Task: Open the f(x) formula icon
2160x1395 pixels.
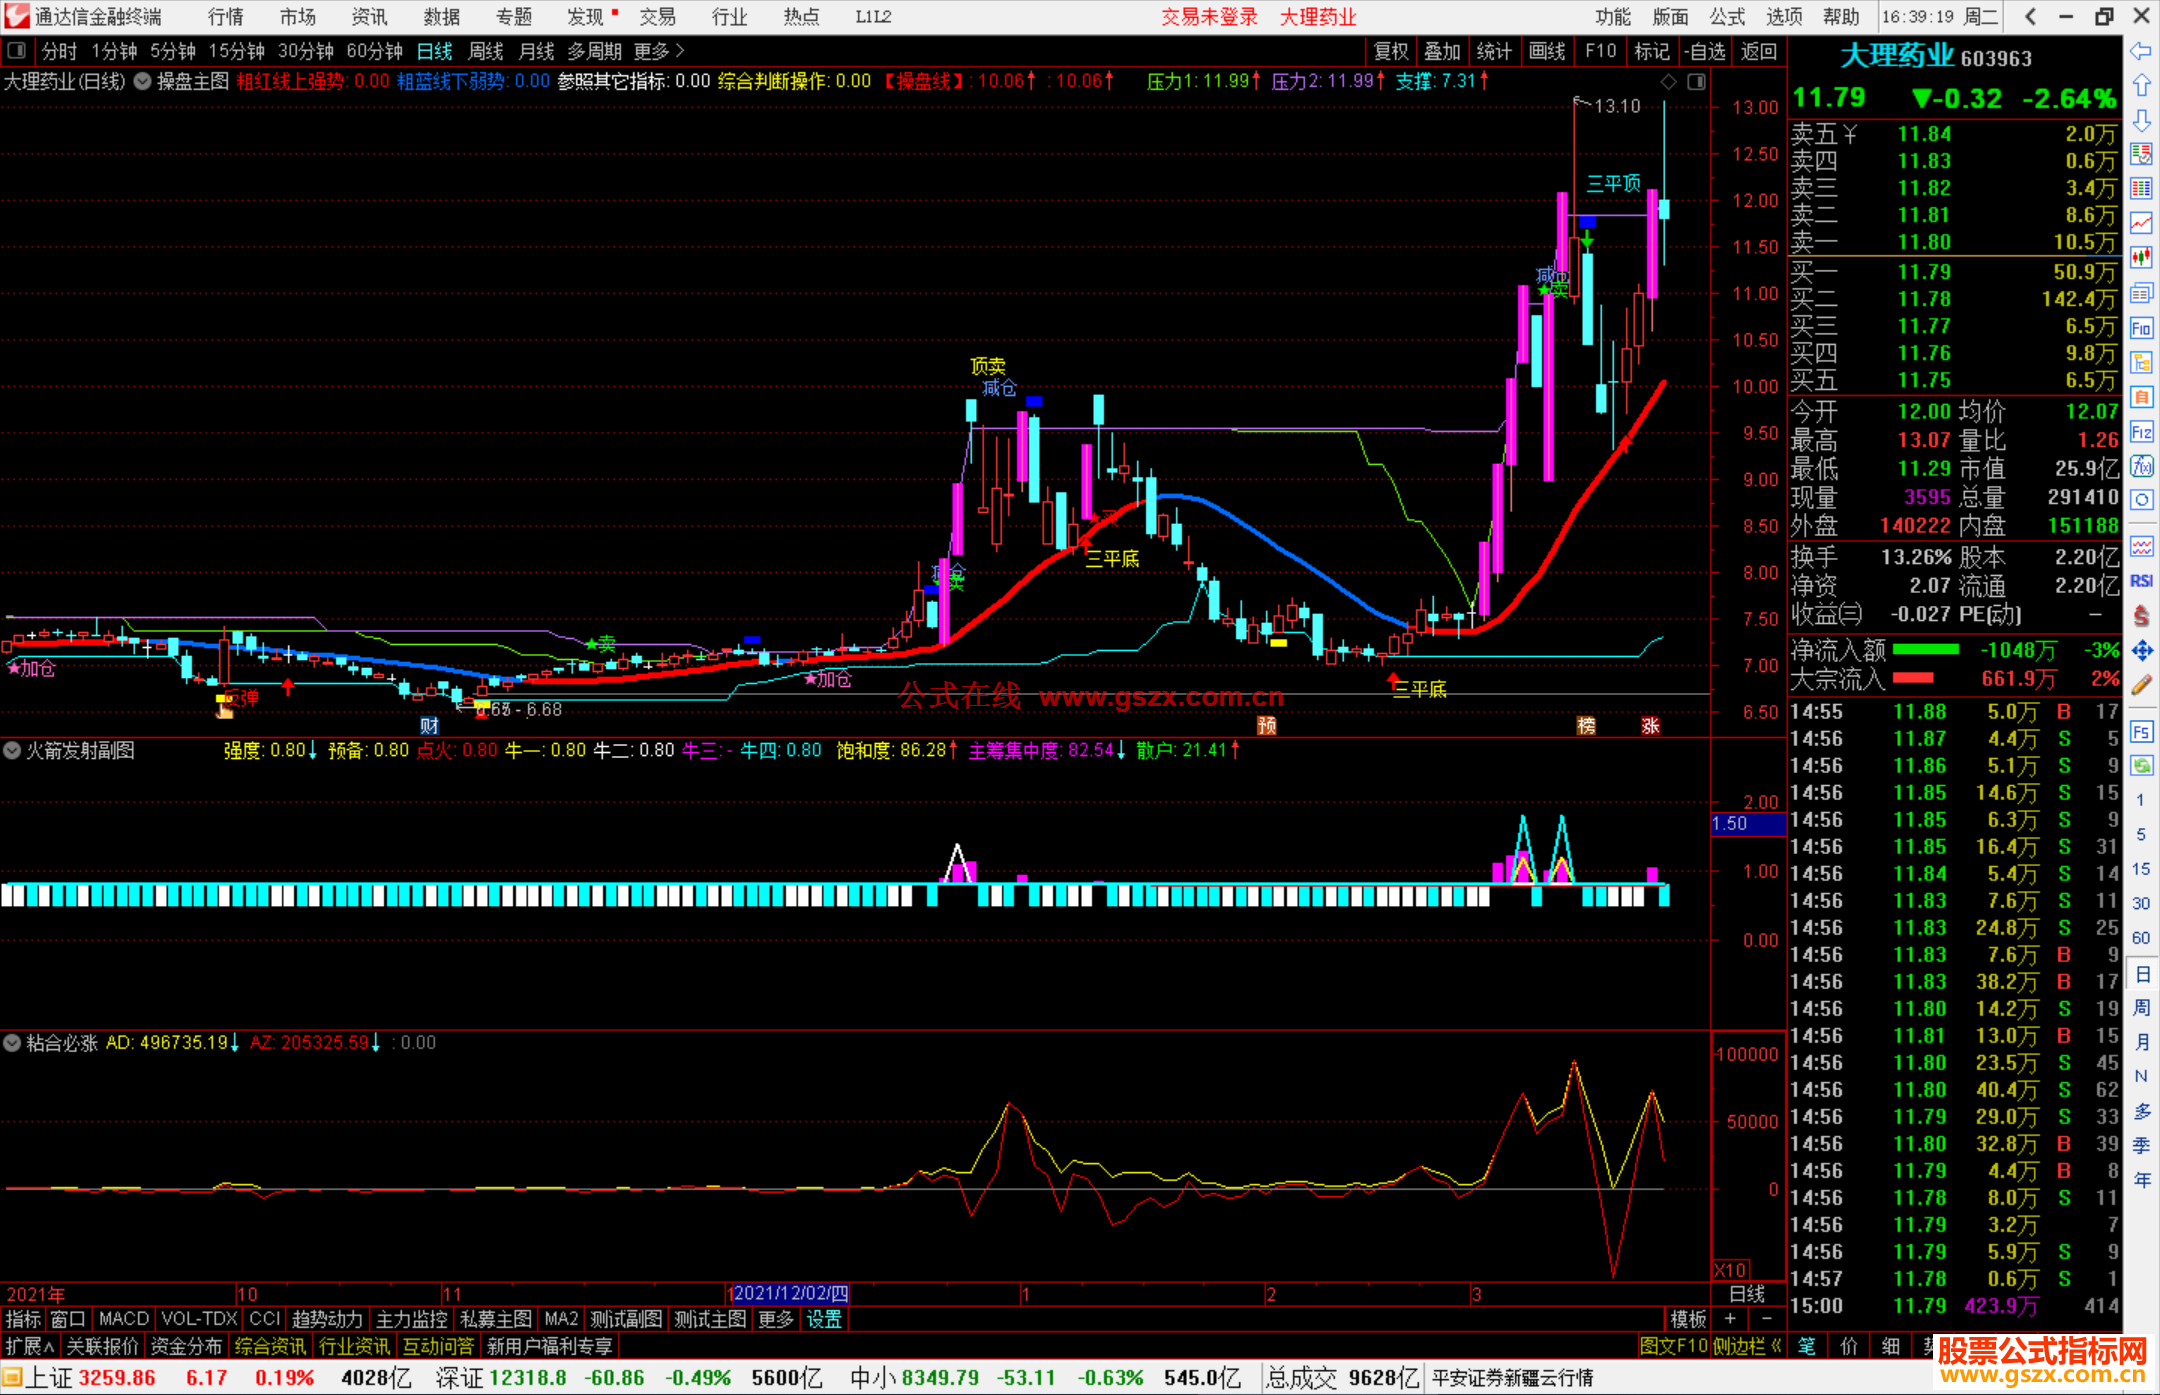Action: pyautogui.click(x=2141, y=466)
